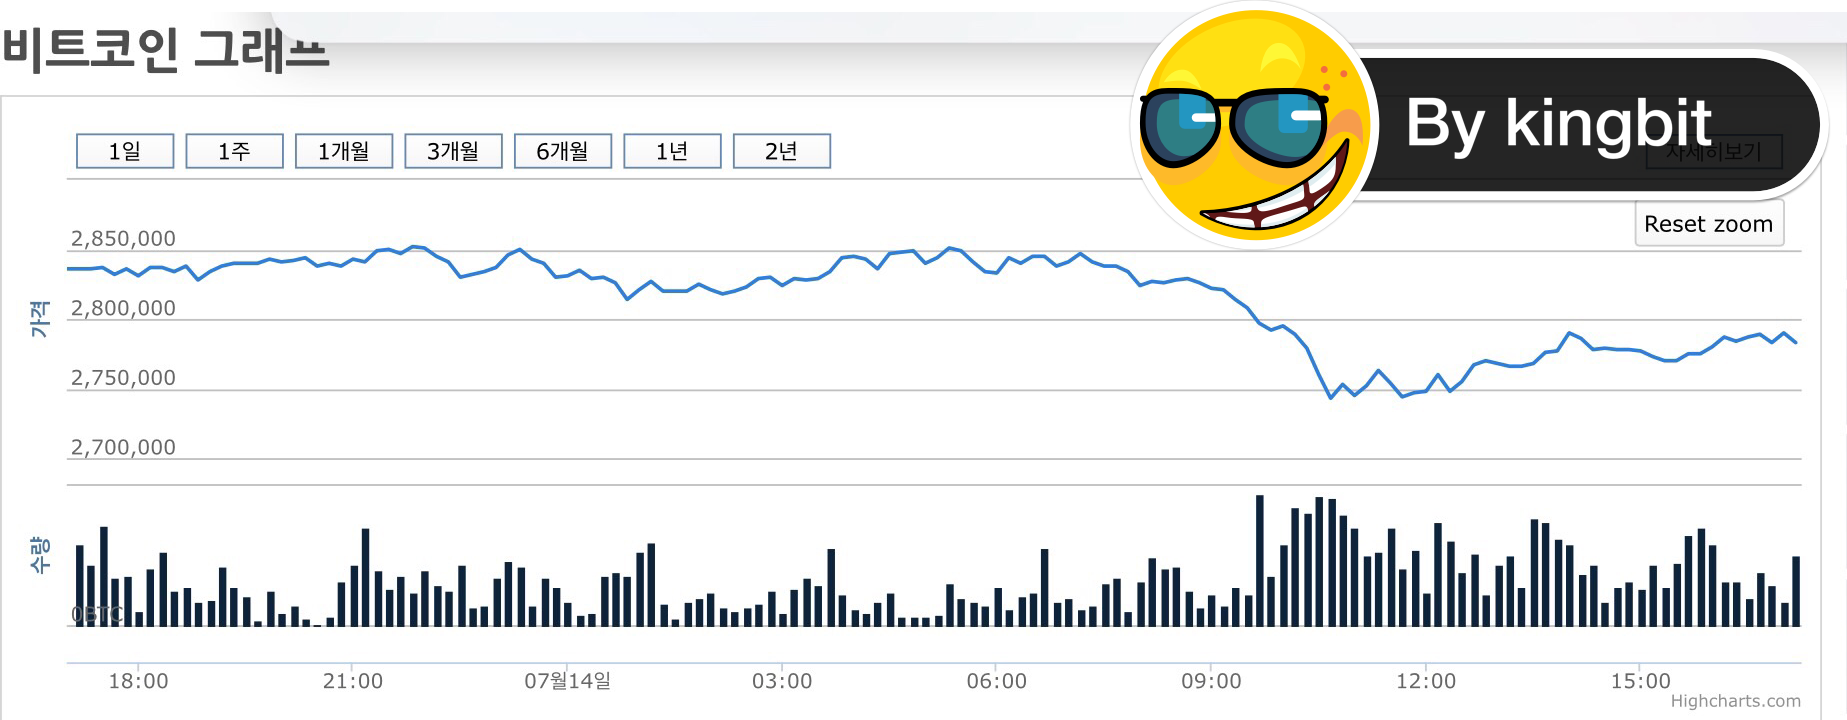Click the 18:00 time axis label

point(138,681)
